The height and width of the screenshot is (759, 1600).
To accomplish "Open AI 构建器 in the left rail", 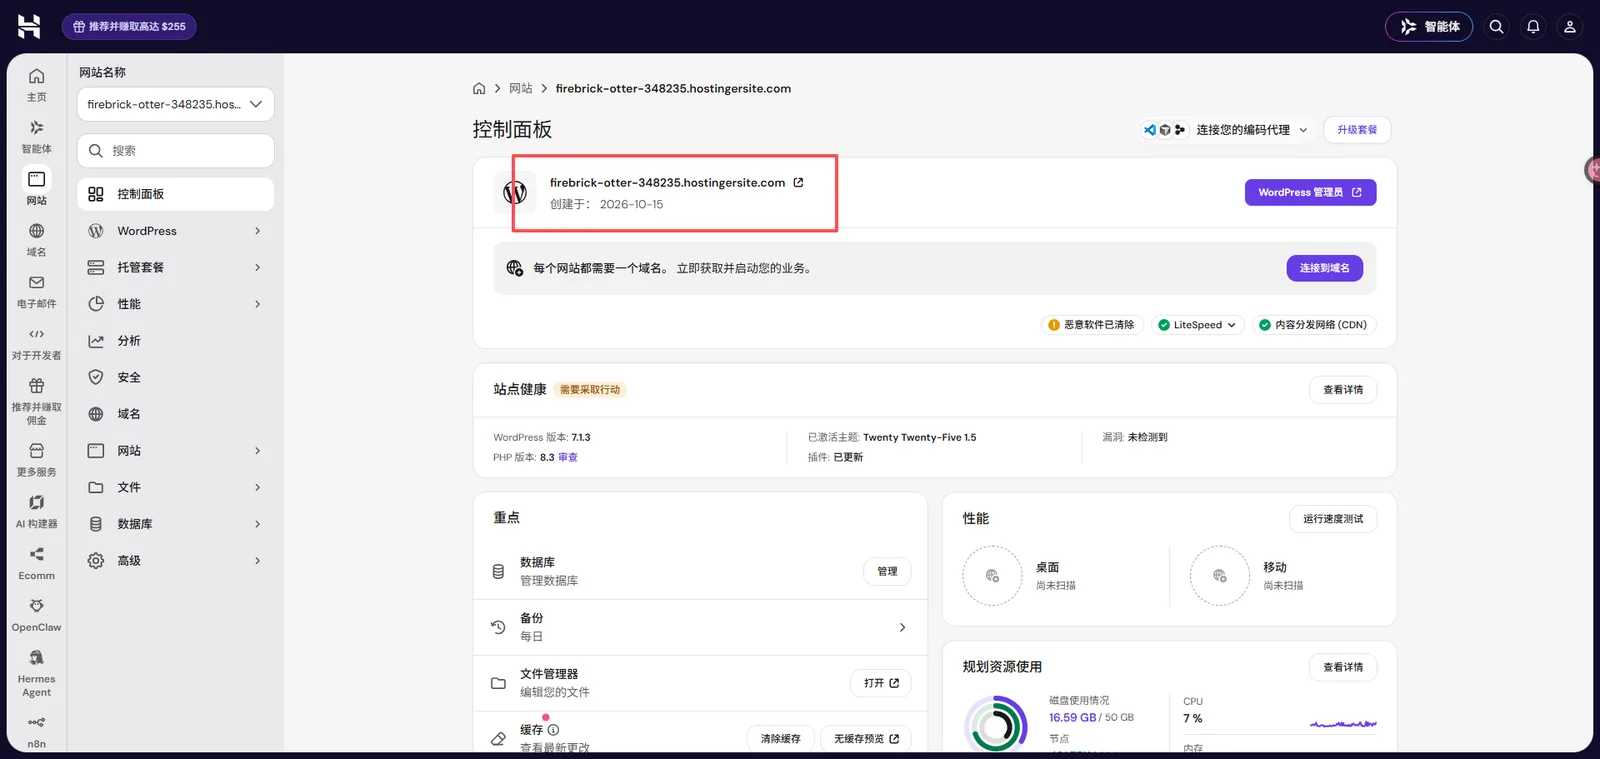I will click(x=36, y=512).
